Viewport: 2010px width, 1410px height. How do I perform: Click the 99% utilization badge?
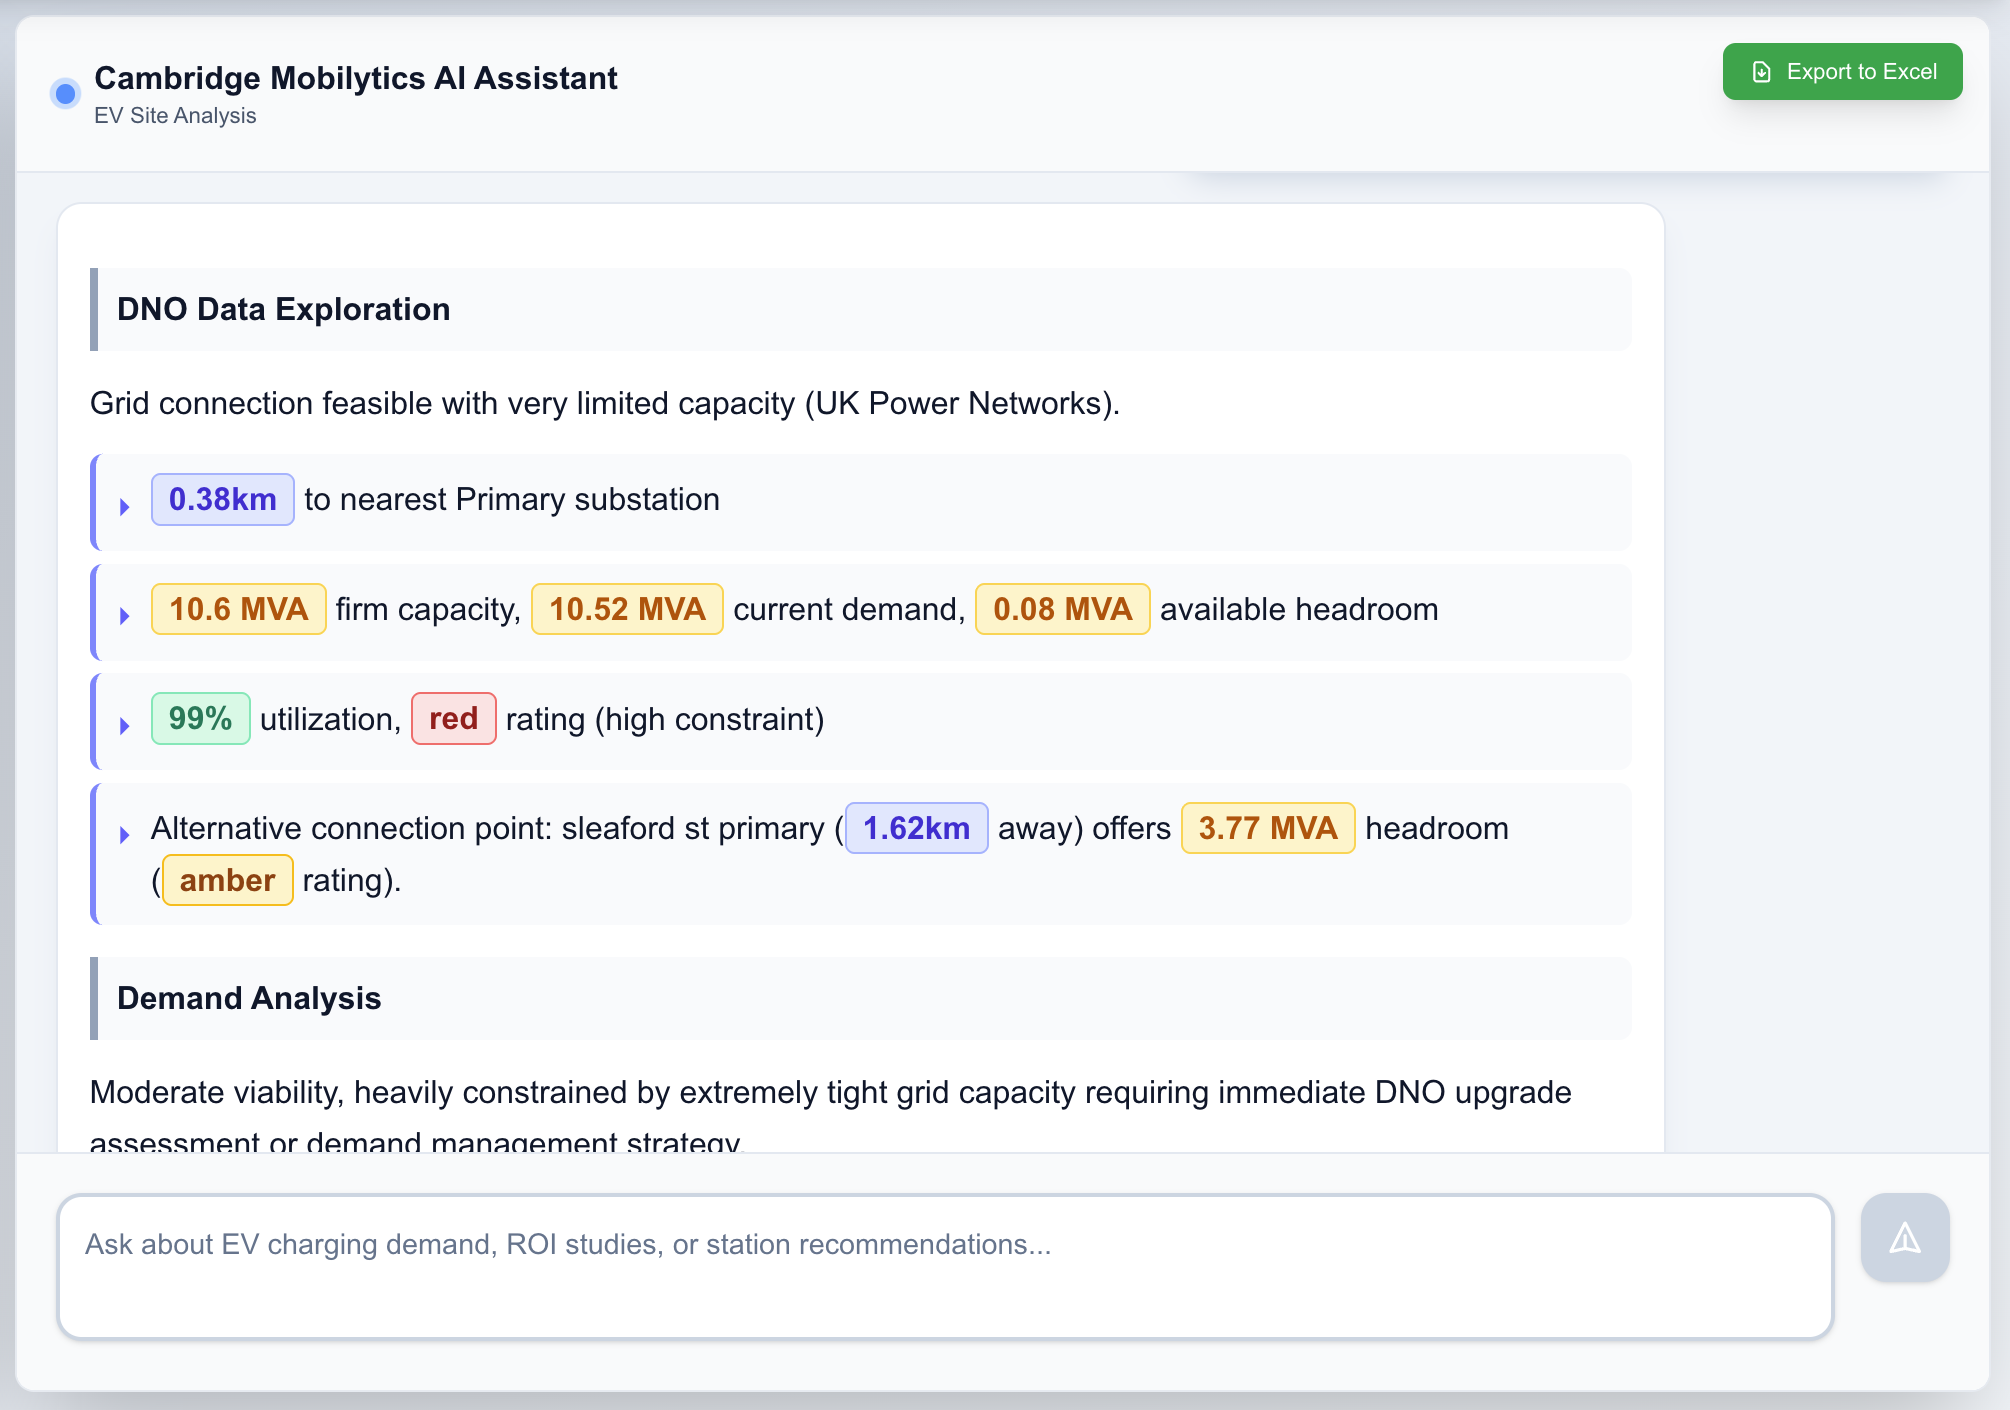tap(200, 718)
